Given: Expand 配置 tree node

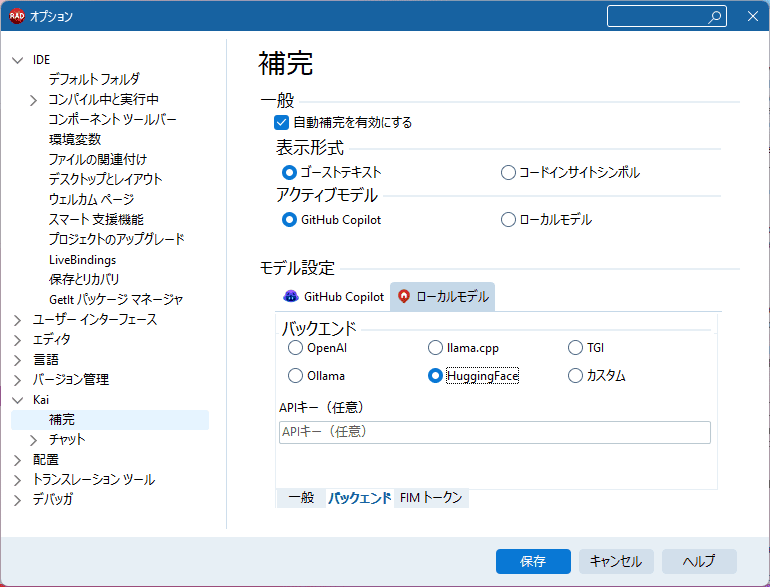Looking at the screenshot, I should (x=18, y=460).
